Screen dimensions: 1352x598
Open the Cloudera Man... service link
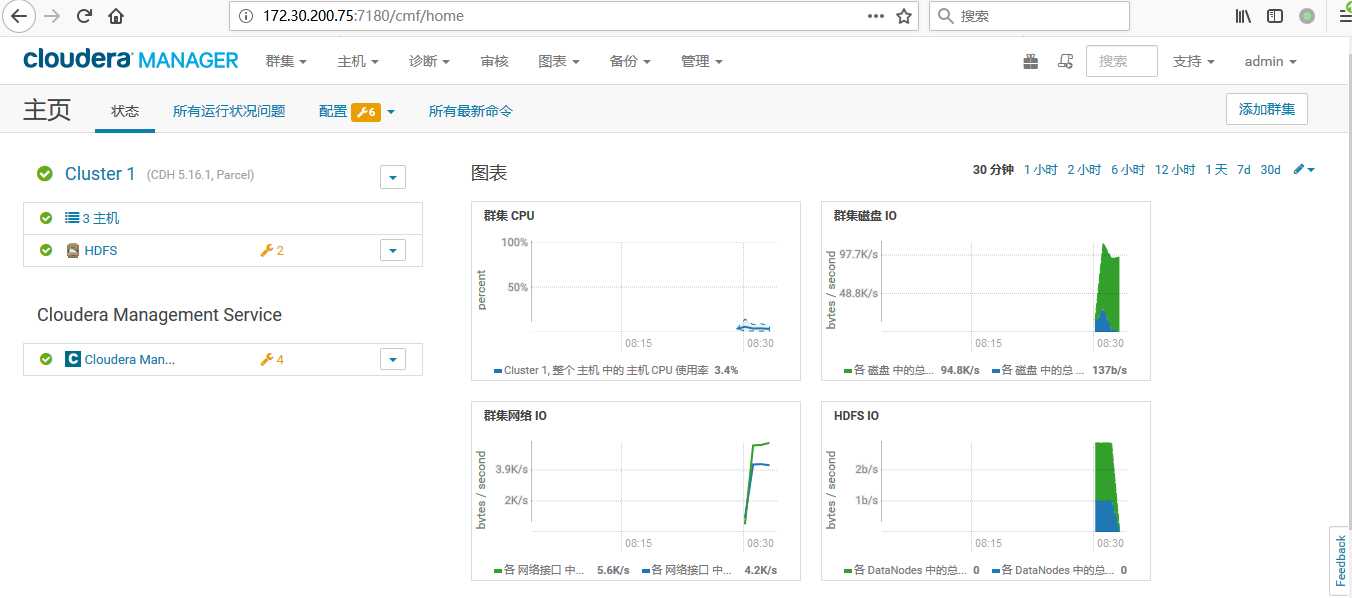[130, 359]
